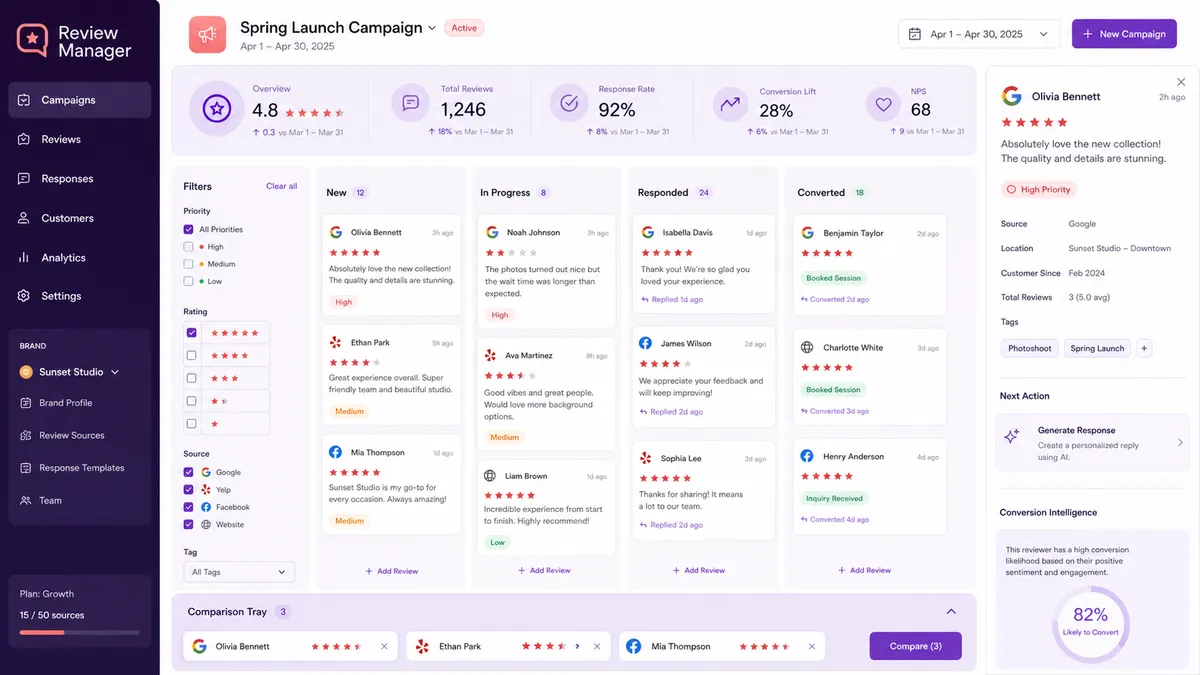
Task: Click the Review Manager logo icon
Action: (x=32, y=40)
